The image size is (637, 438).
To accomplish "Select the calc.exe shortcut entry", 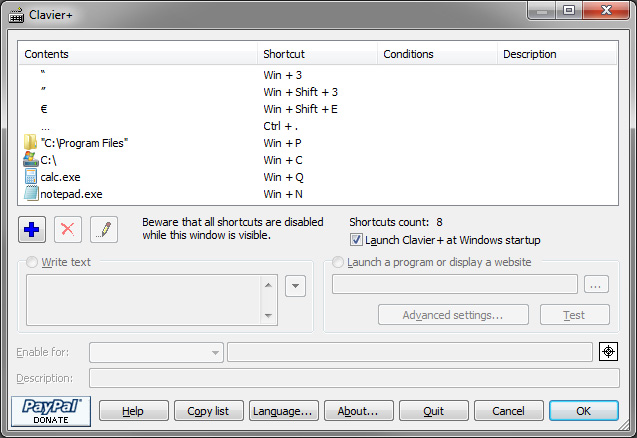I will (x=60, y=176).
